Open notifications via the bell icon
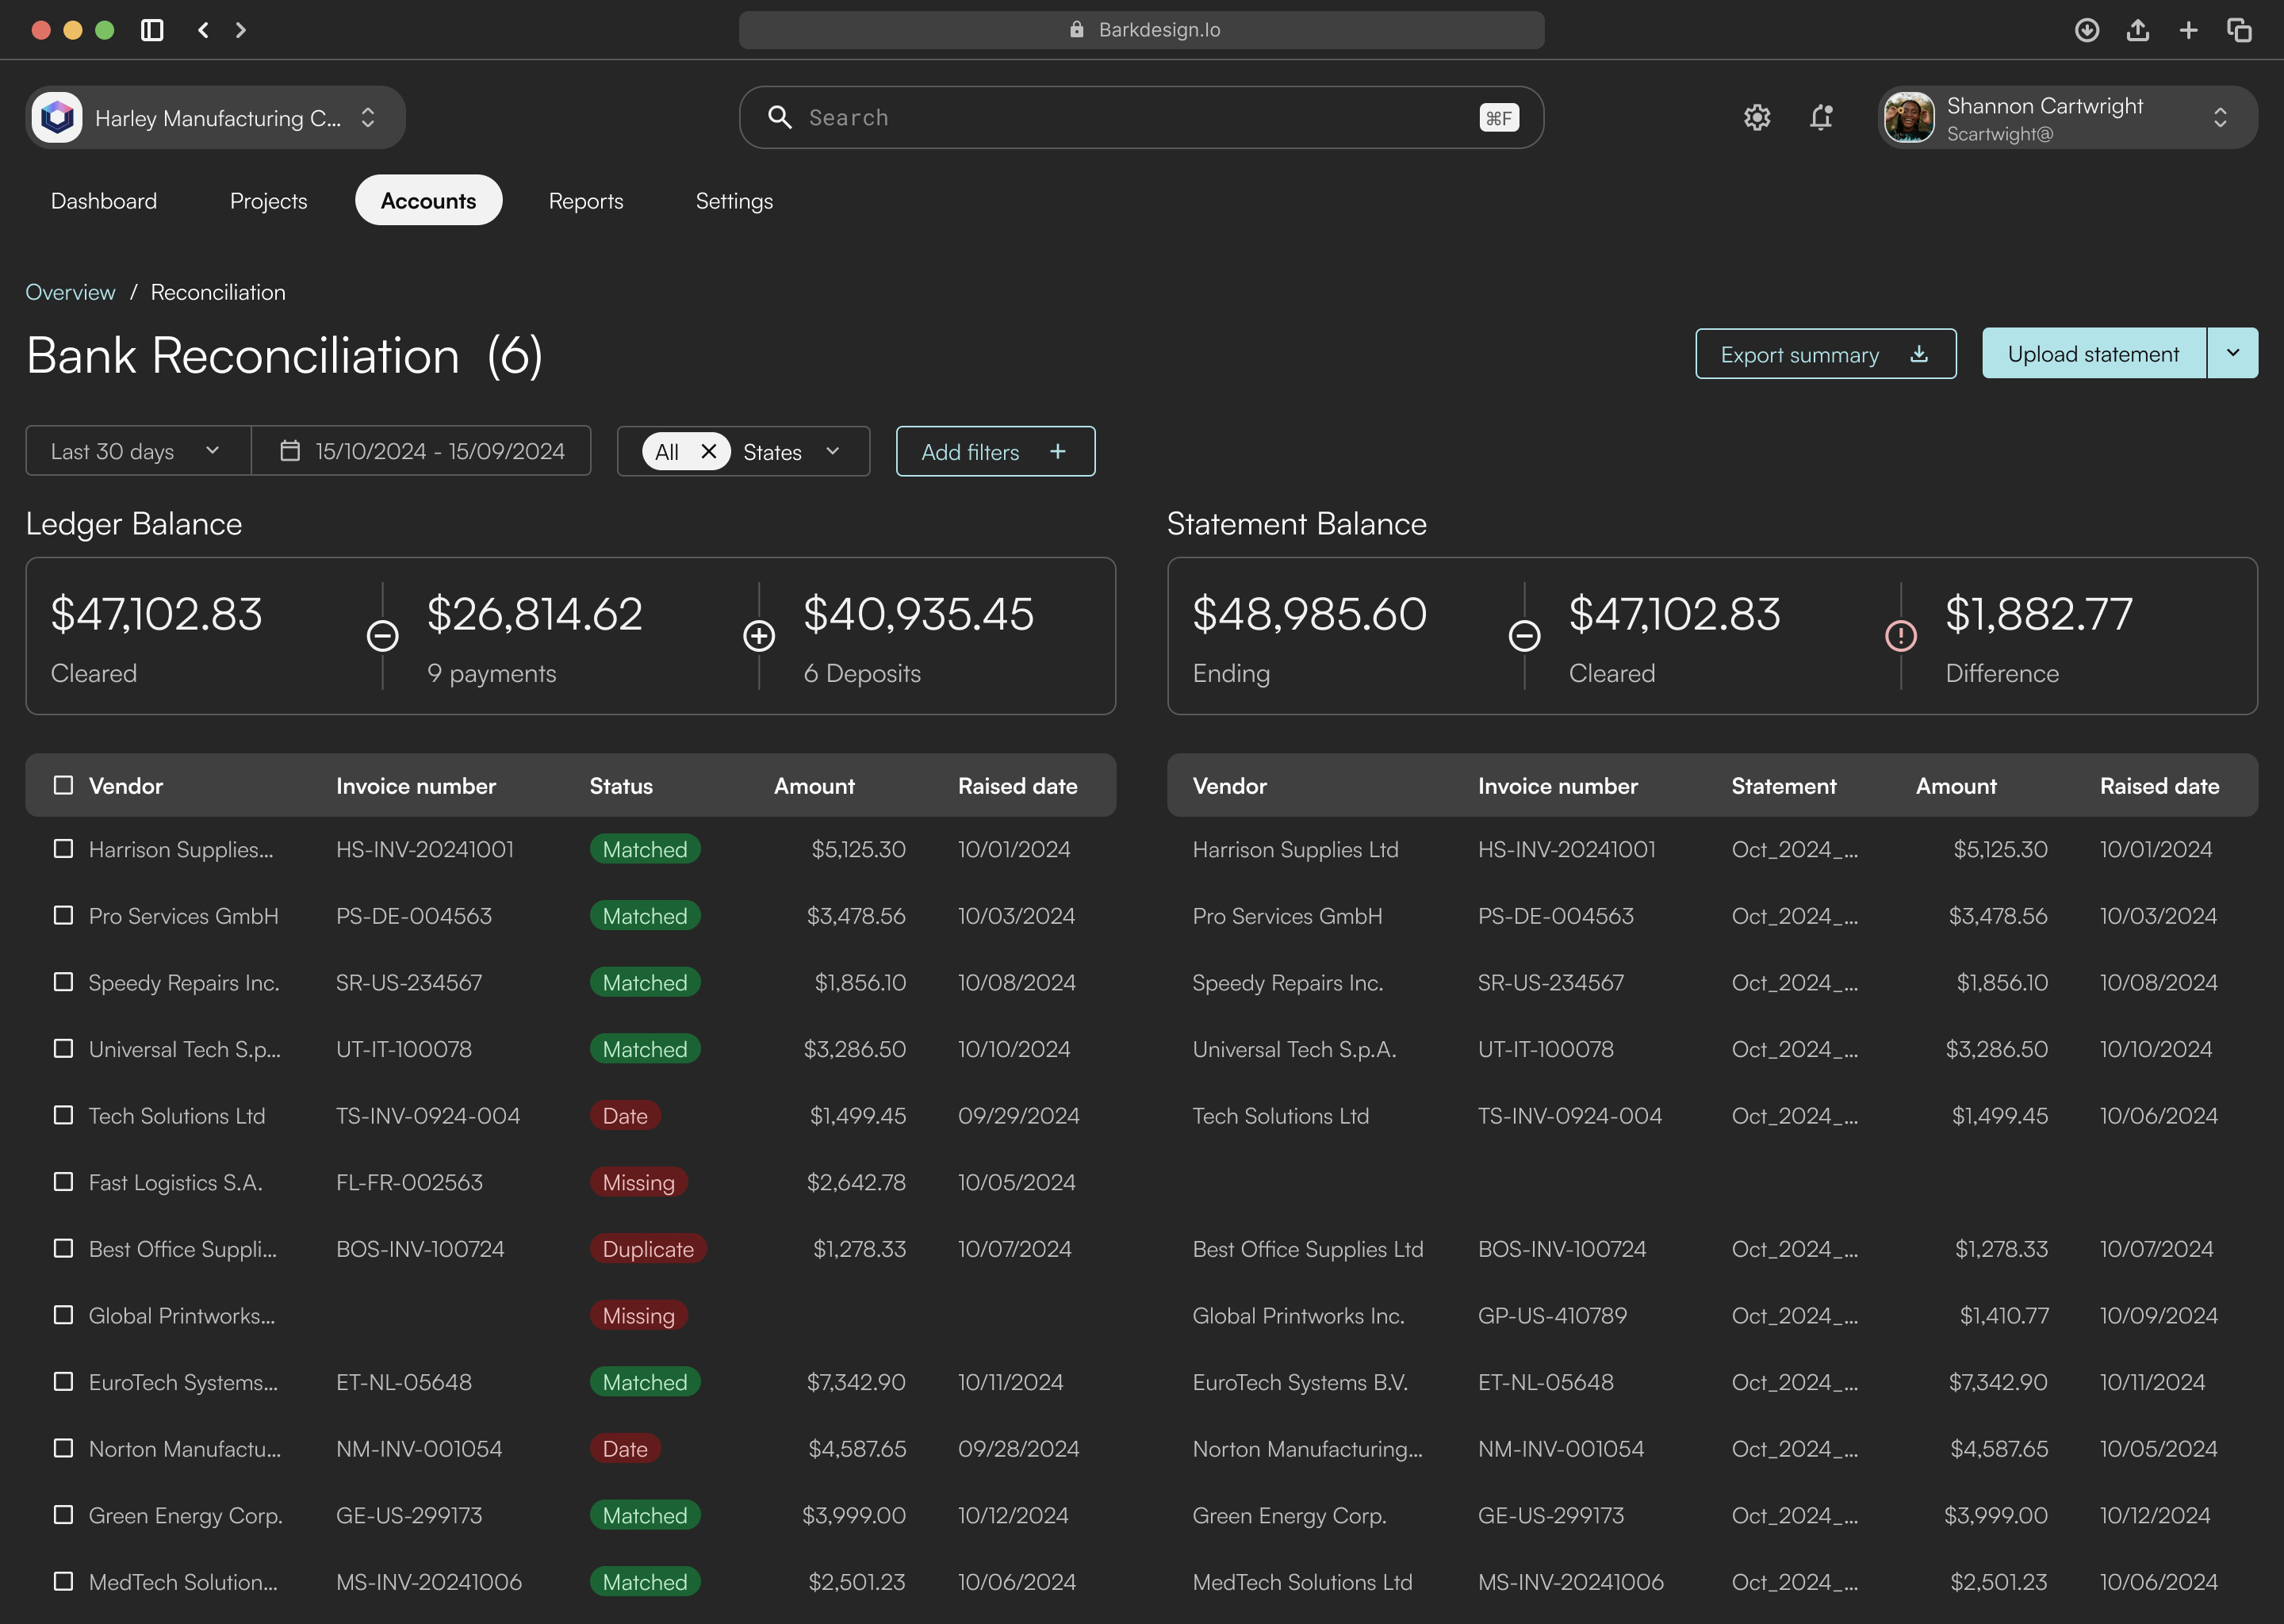Viewport: 2284px width, 1624px height. (x=1821, y=117)
